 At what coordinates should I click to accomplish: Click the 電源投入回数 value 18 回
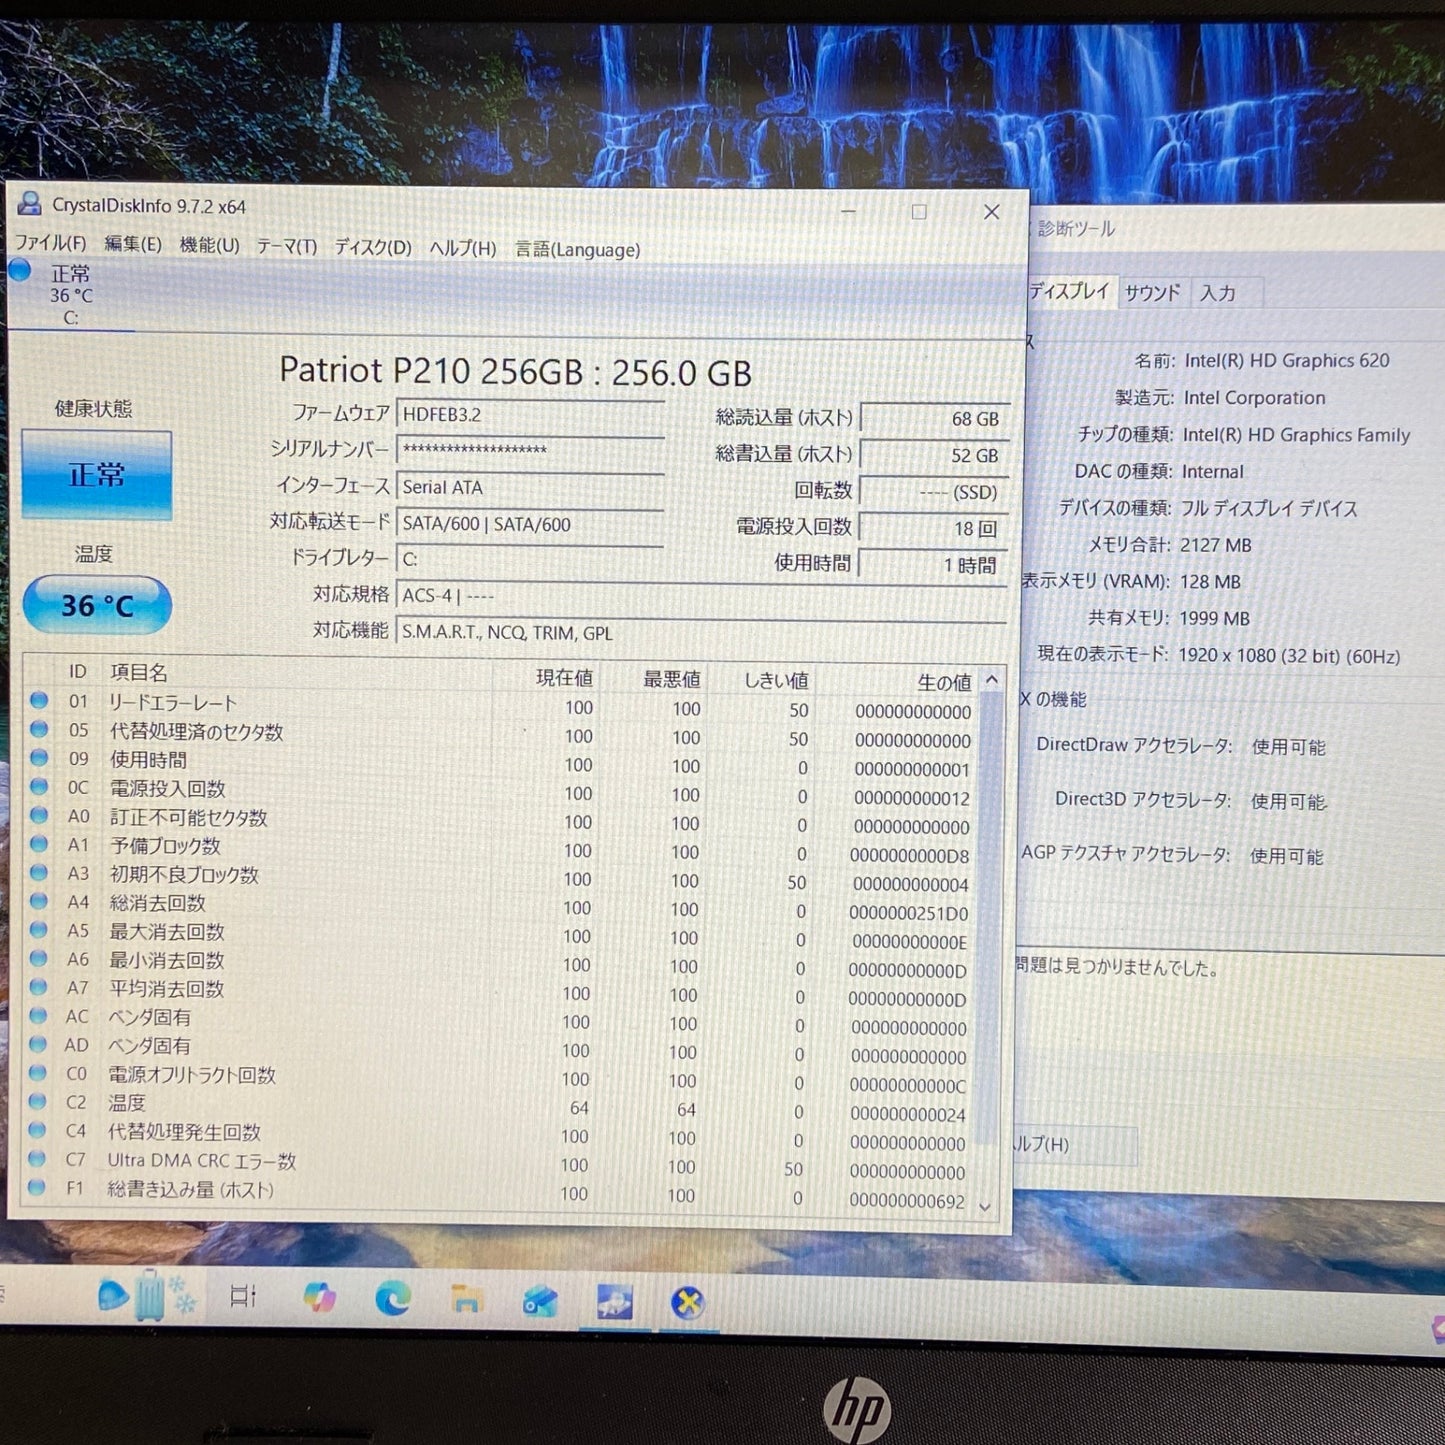(934, 528)
